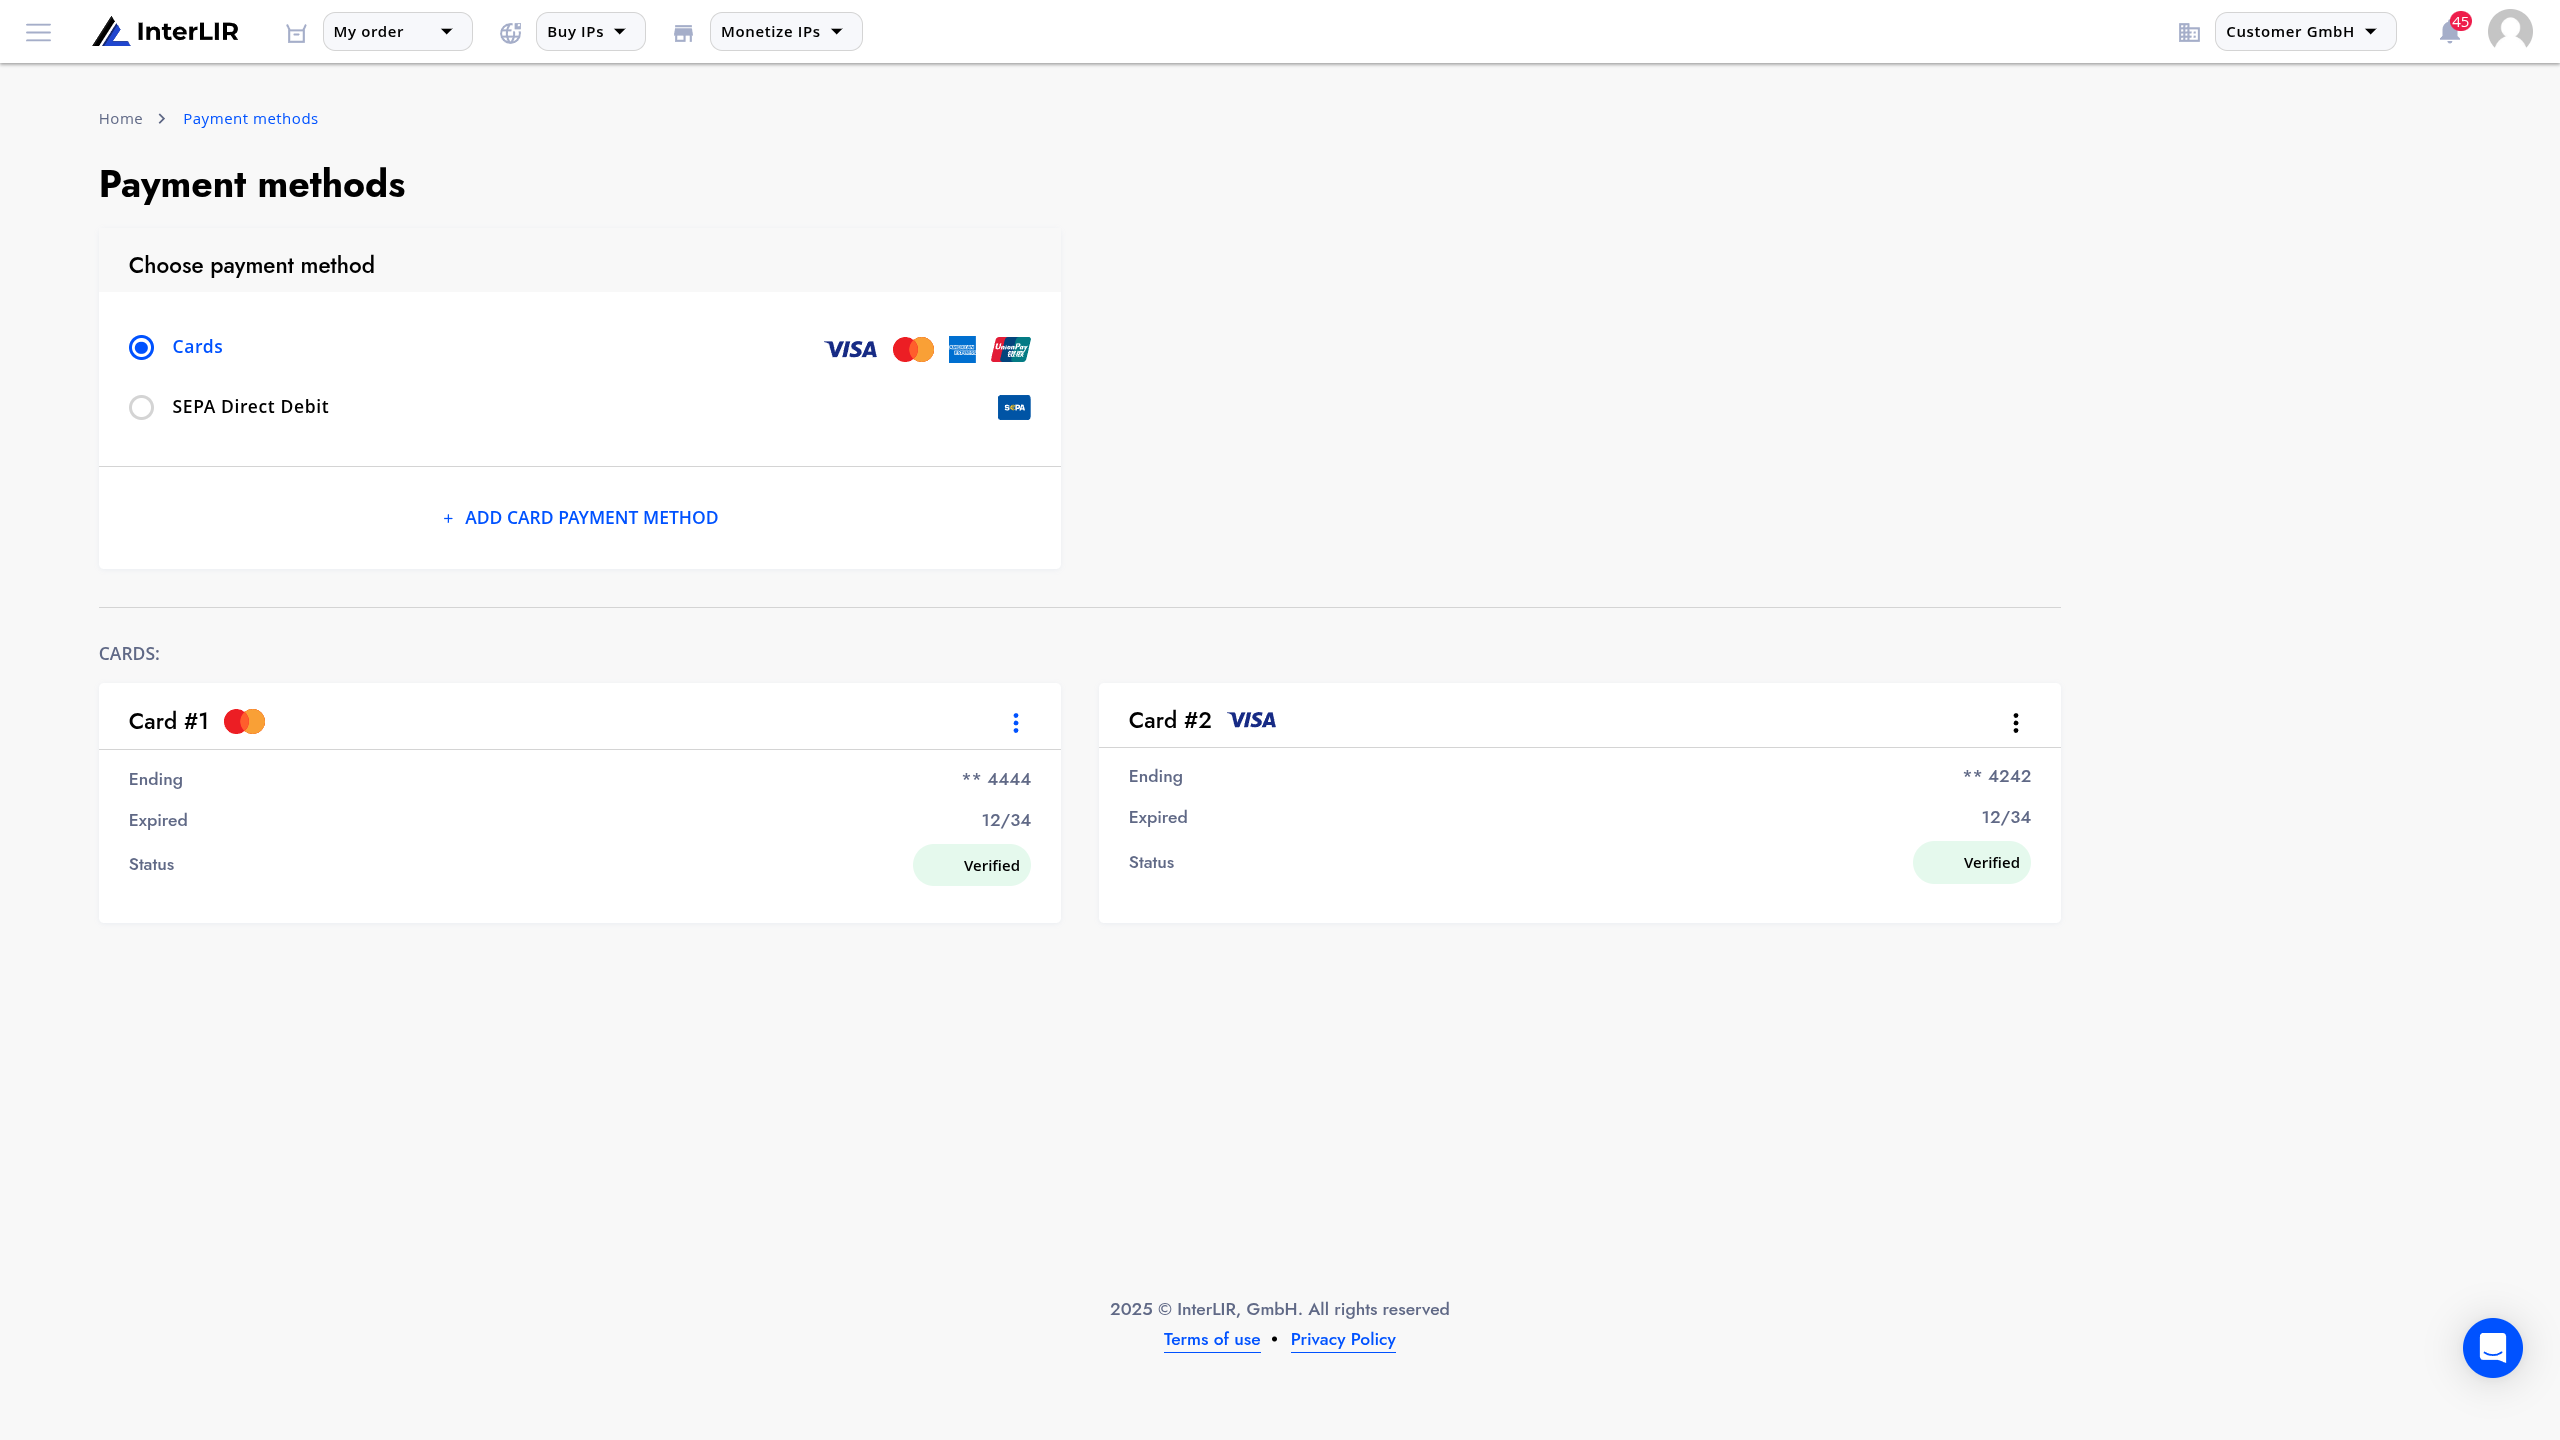Open Card #2 three-dot options menu
Viewport: 2560px width, 1440px height.
[2016, 723]
